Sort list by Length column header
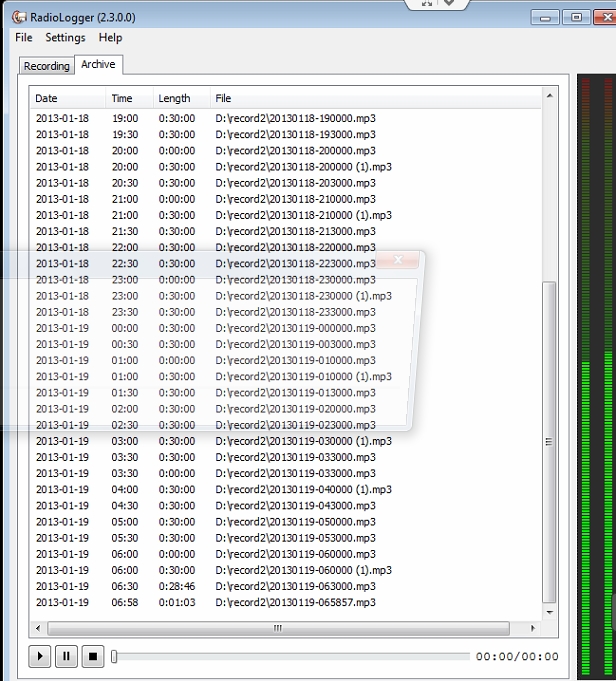Viewport: 616px width, 681px height. (181, 98)
